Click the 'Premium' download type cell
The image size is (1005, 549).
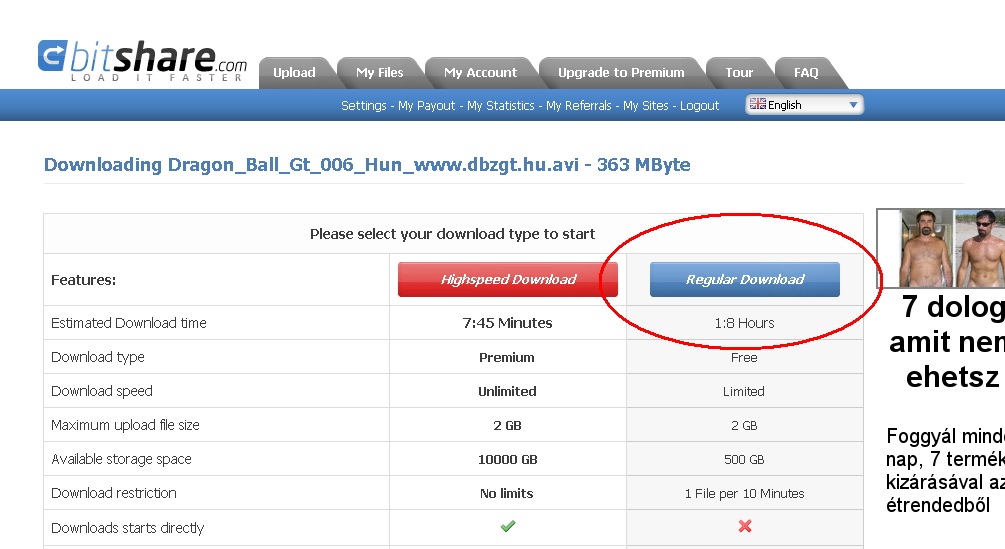pos(506,357)
